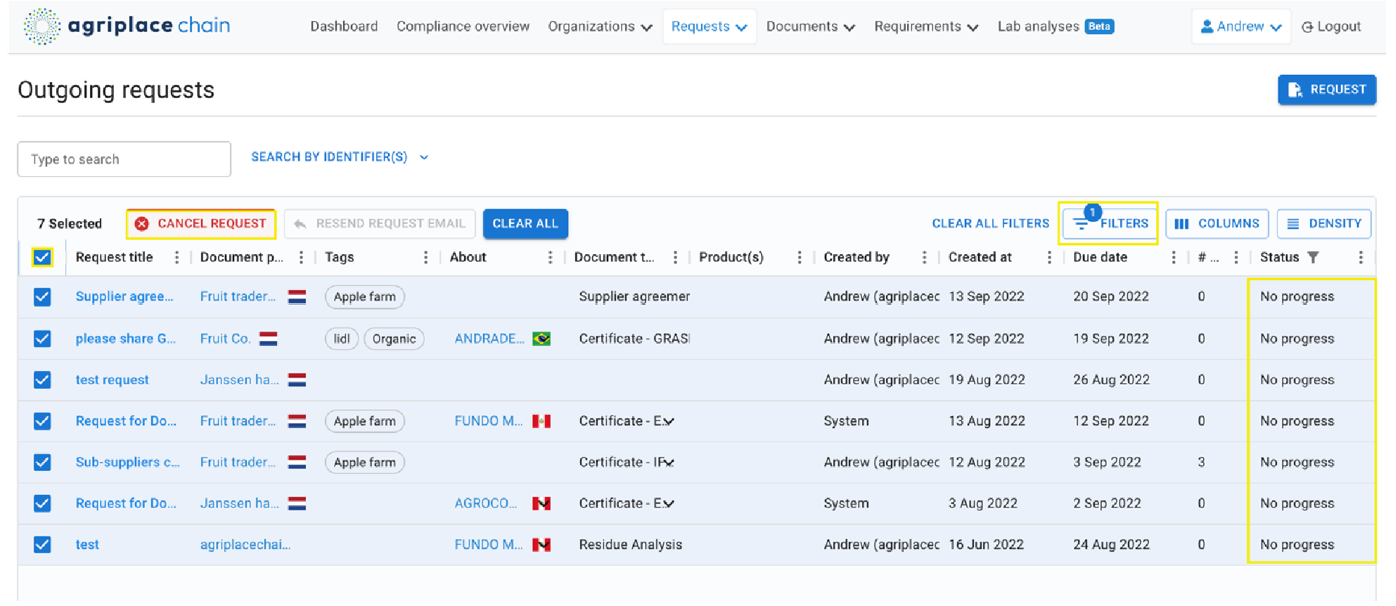Click the Organic tag chip
1396x606 pixels.
(394, 339)
